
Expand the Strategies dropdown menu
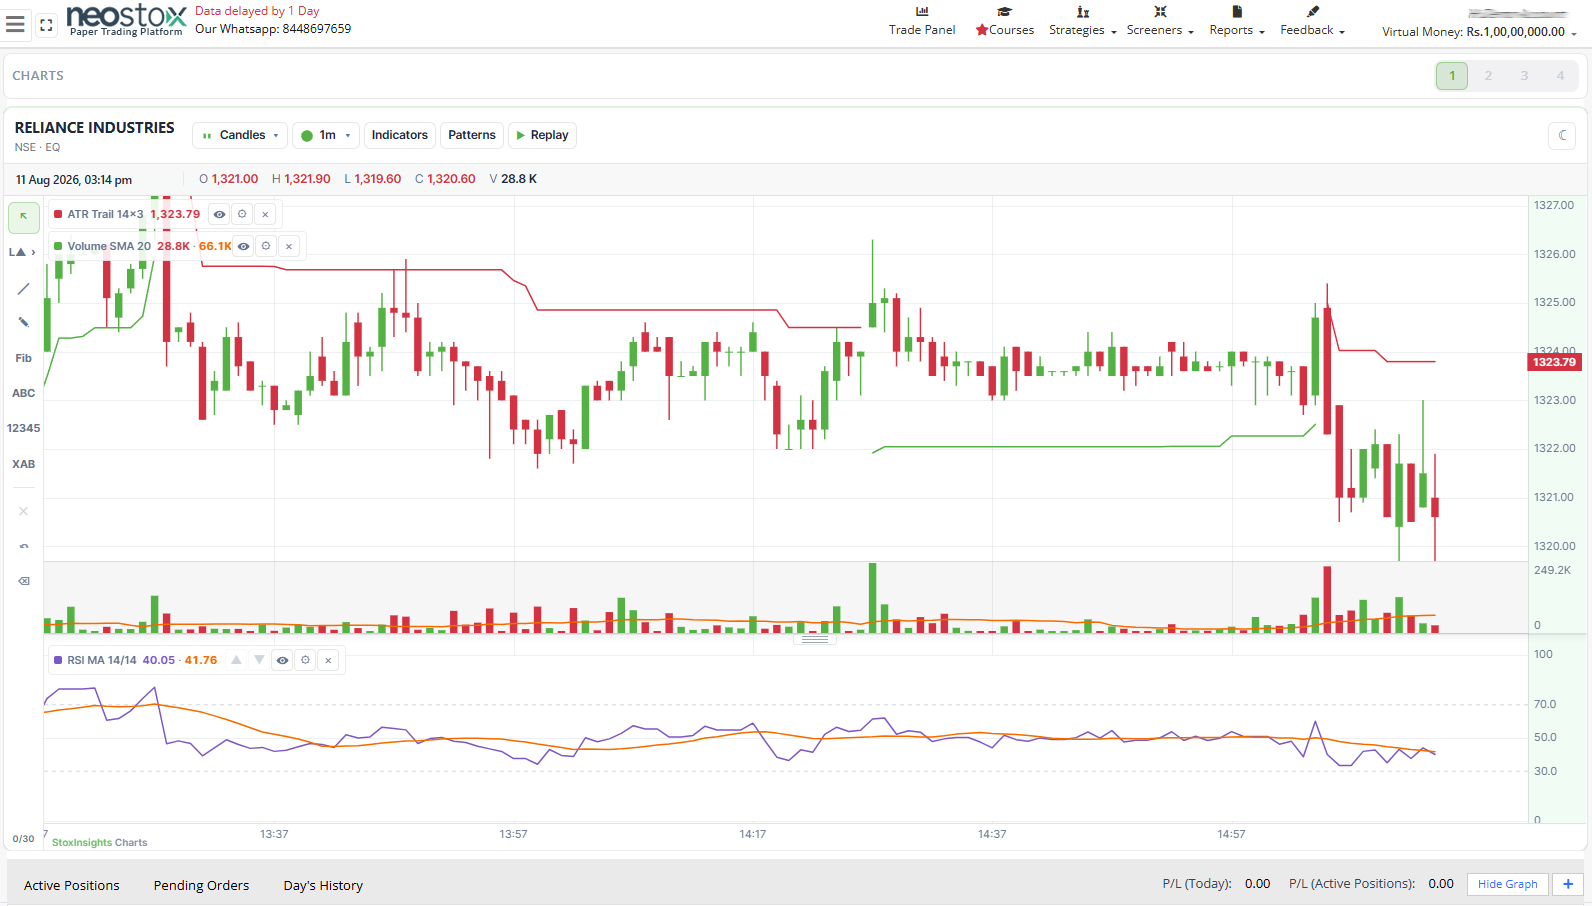[1082, 21]
